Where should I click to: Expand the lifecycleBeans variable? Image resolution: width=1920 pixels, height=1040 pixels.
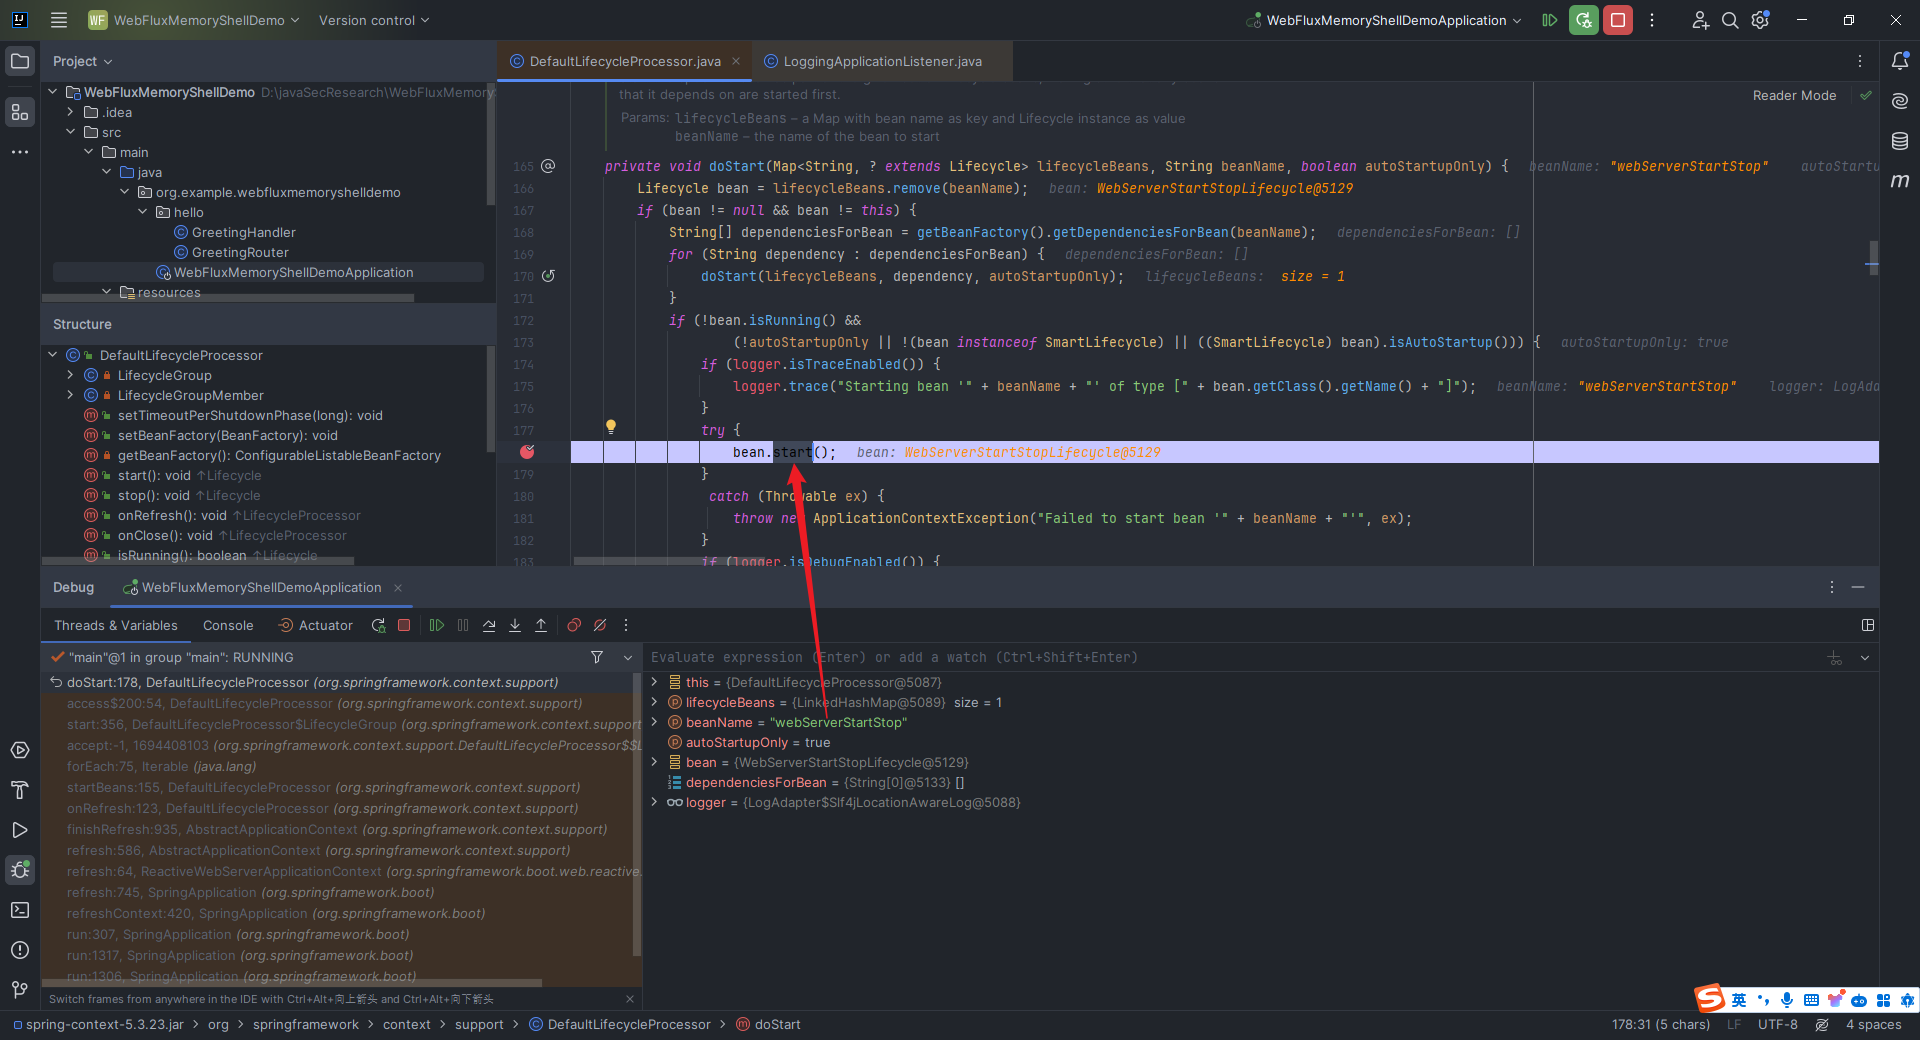click(x=654, y=702)
